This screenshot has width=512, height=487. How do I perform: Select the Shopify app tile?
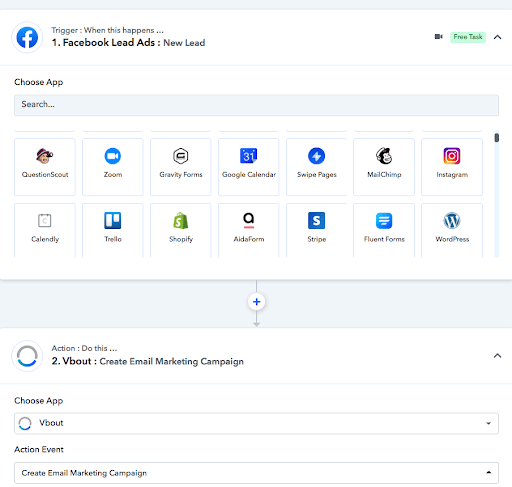[x=181, y=230]
